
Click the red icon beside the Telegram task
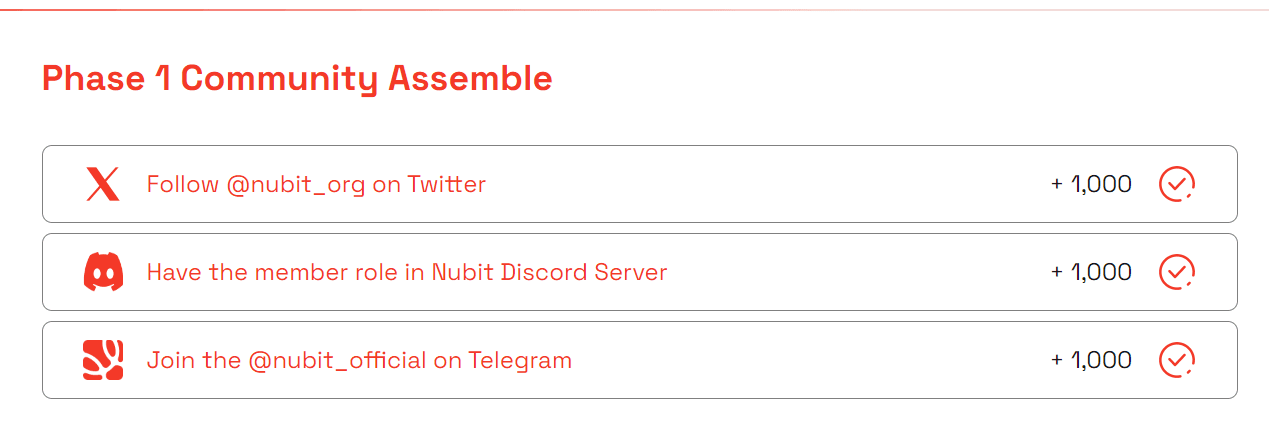[x=103, y=360]
